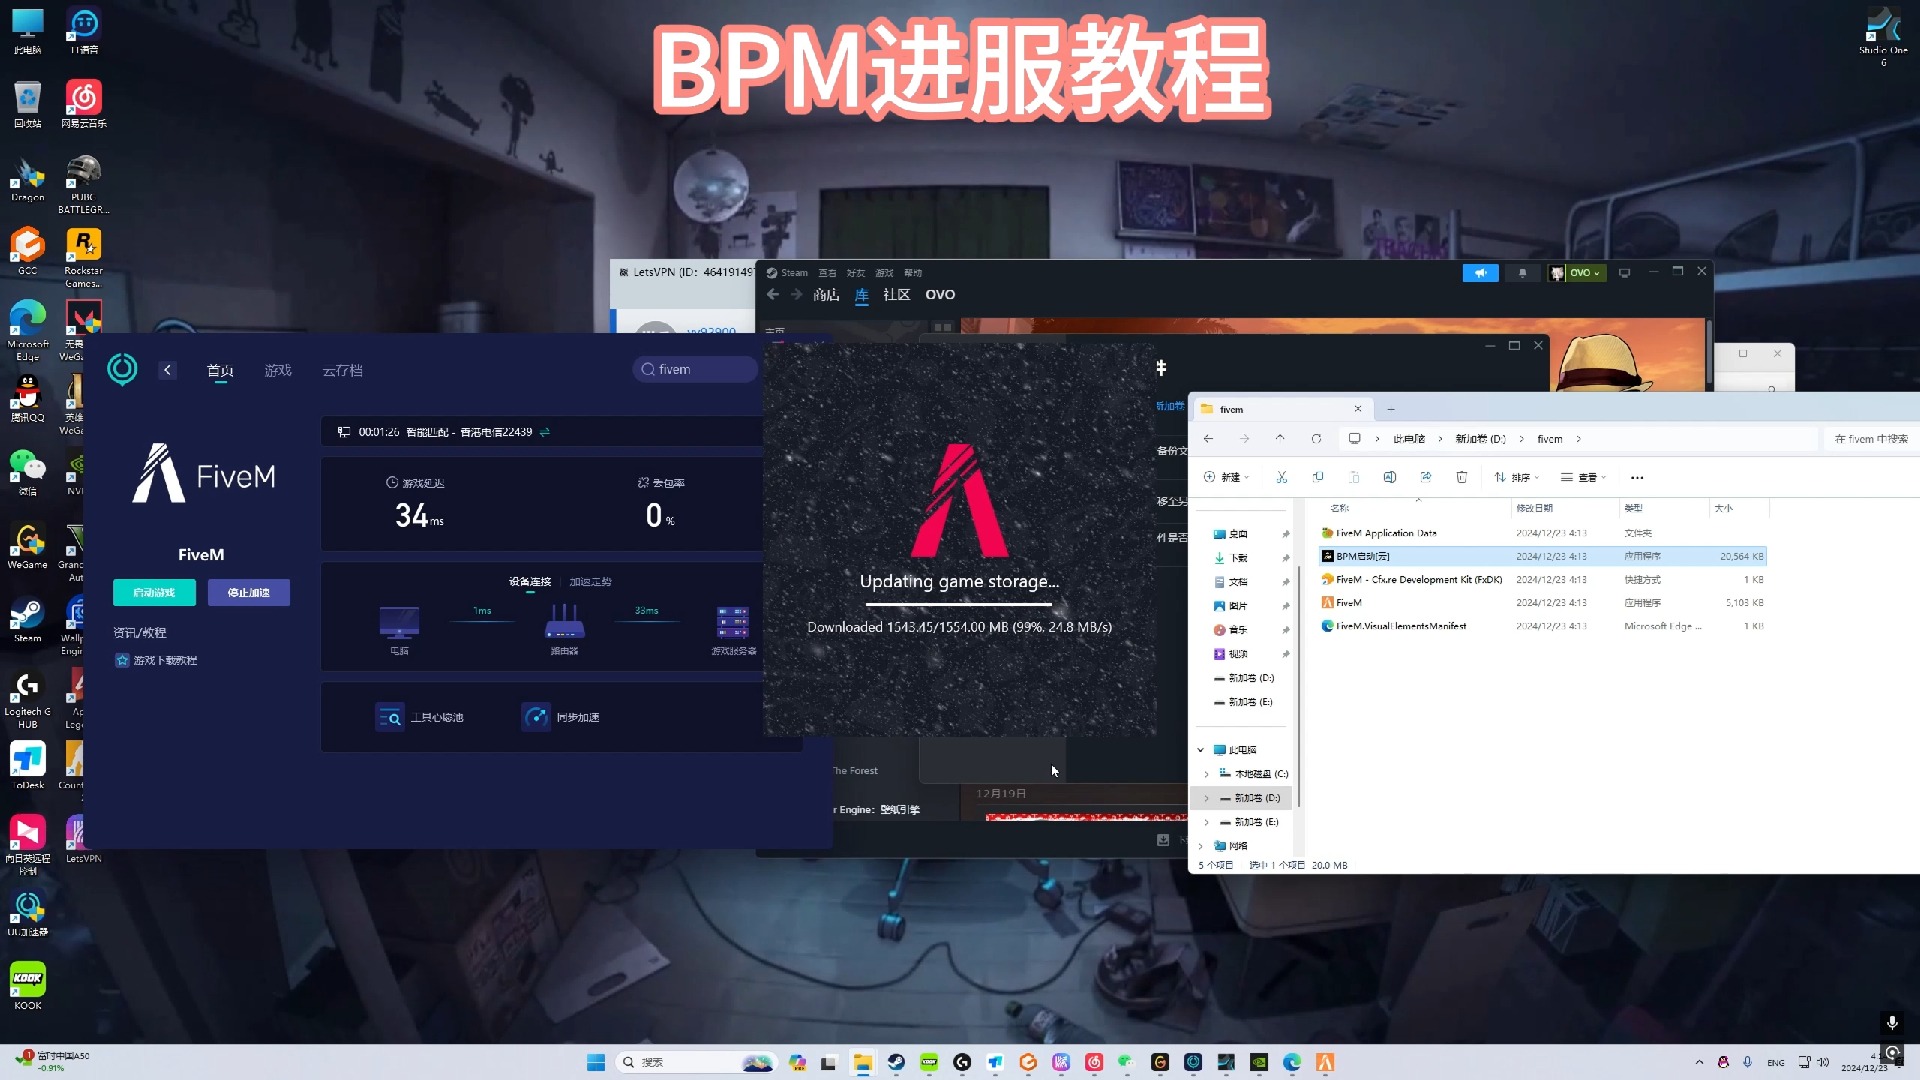Image resolution: width=1920 pixels, height=1080 pixels.
Task: Click the File Explorer taskbar icon
Action: [x=862, y=1062]
